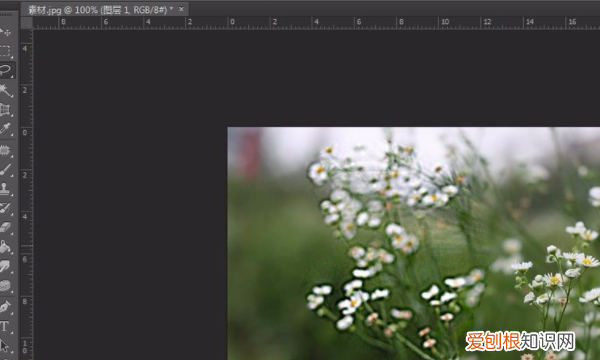600x360 pixels.
Task: Click the flower photo on the canvas
Action: coord(414,243)
